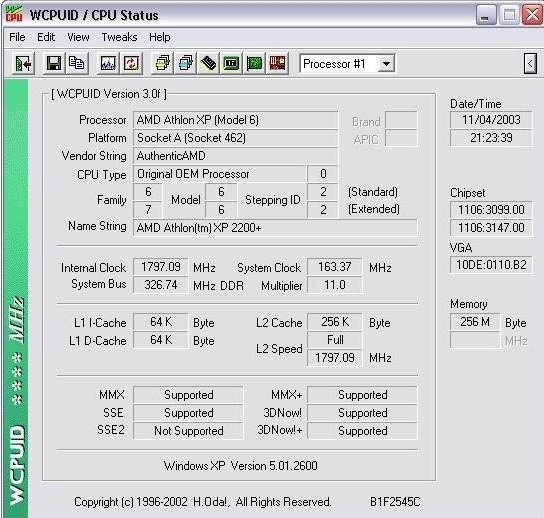
Task: Open the Help menu
Action: (160, 37)
